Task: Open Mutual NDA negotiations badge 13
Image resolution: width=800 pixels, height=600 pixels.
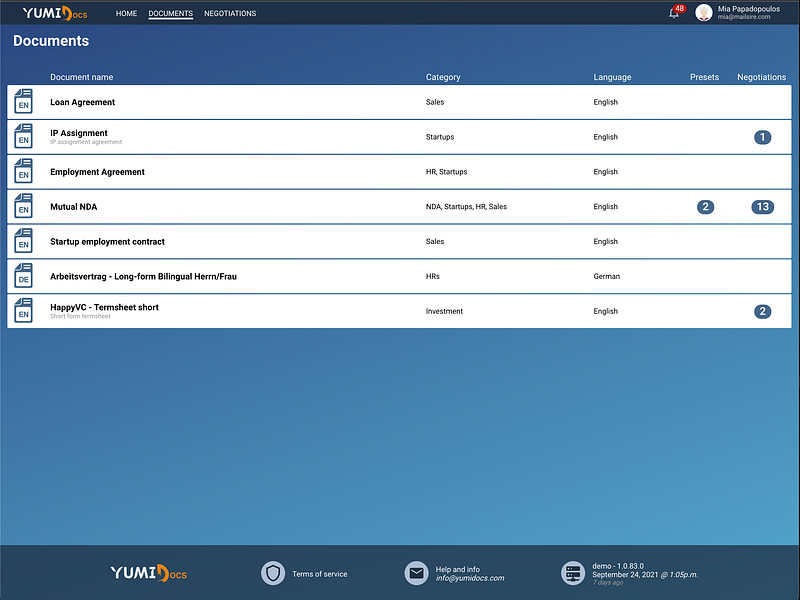Action: [762, 207]
